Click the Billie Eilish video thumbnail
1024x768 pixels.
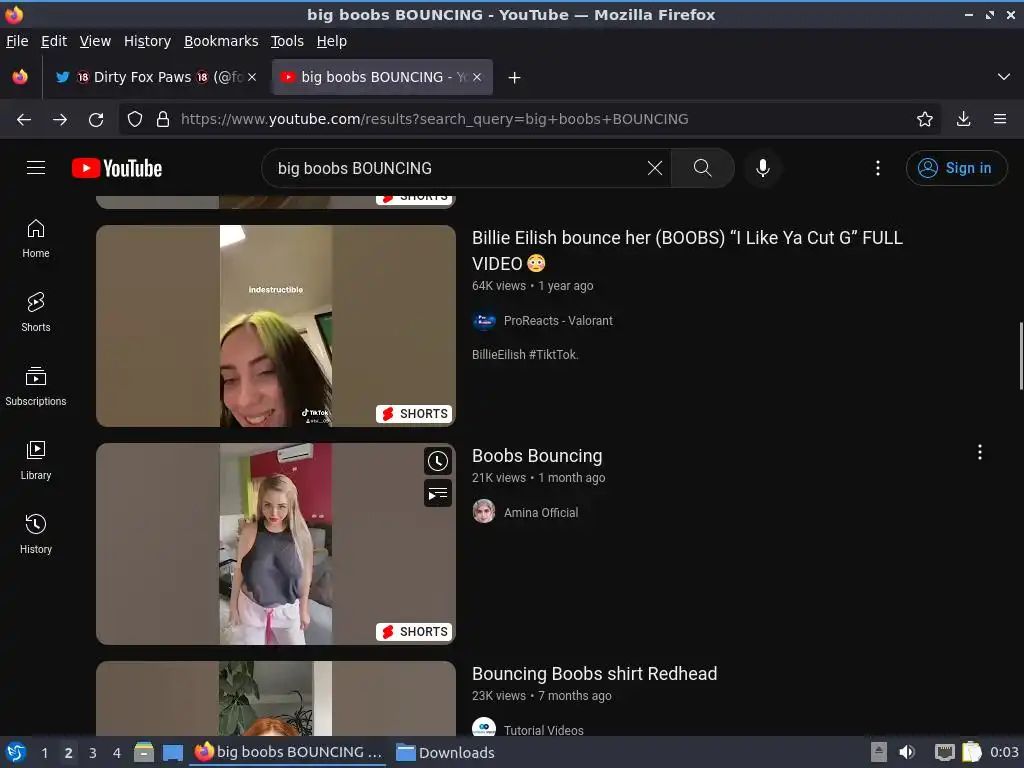click(x=276, y=326)
